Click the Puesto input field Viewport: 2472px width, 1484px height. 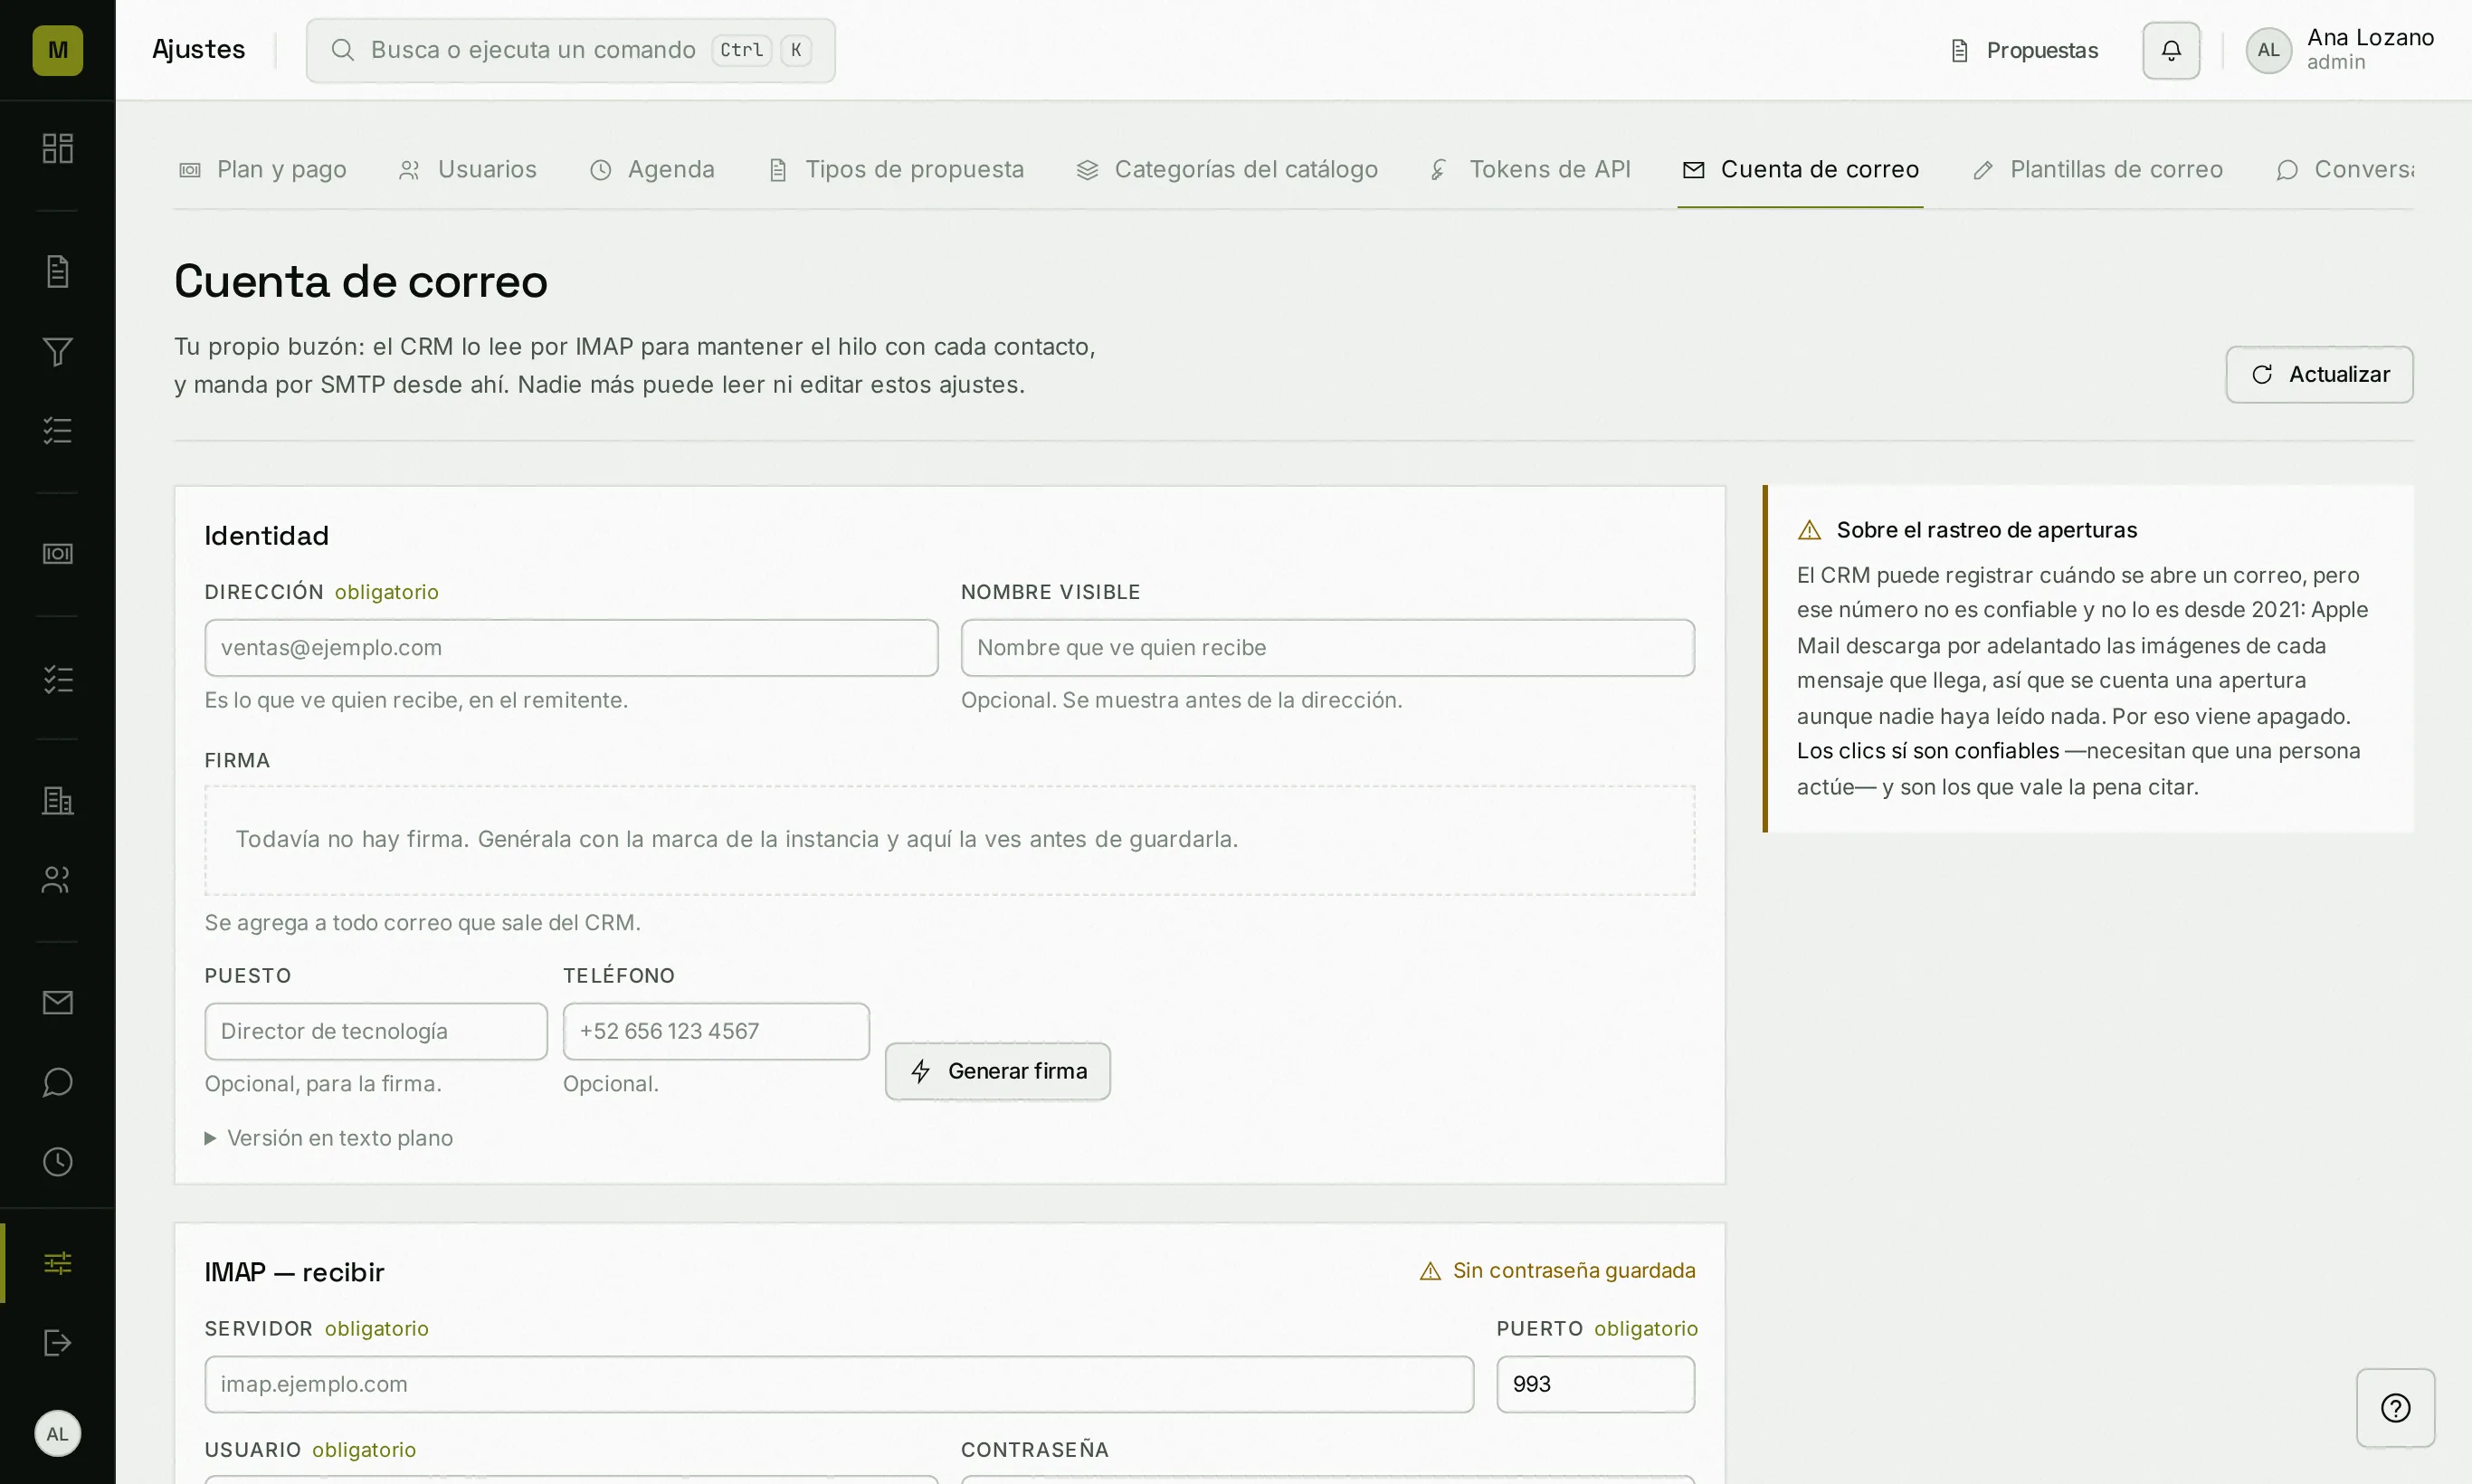point(376,1031)
